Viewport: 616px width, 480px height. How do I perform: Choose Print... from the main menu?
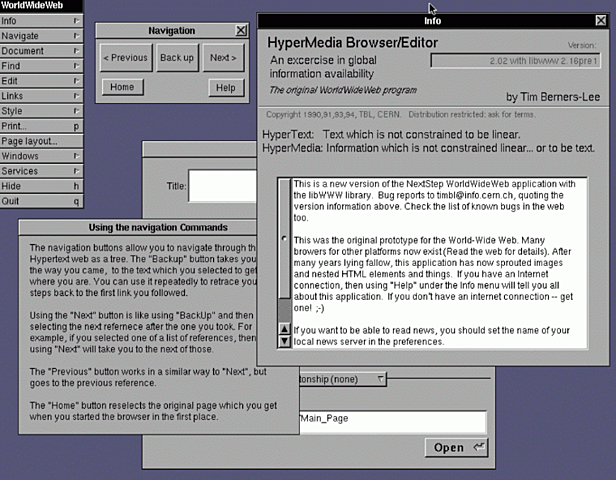[x=41, y=126]
